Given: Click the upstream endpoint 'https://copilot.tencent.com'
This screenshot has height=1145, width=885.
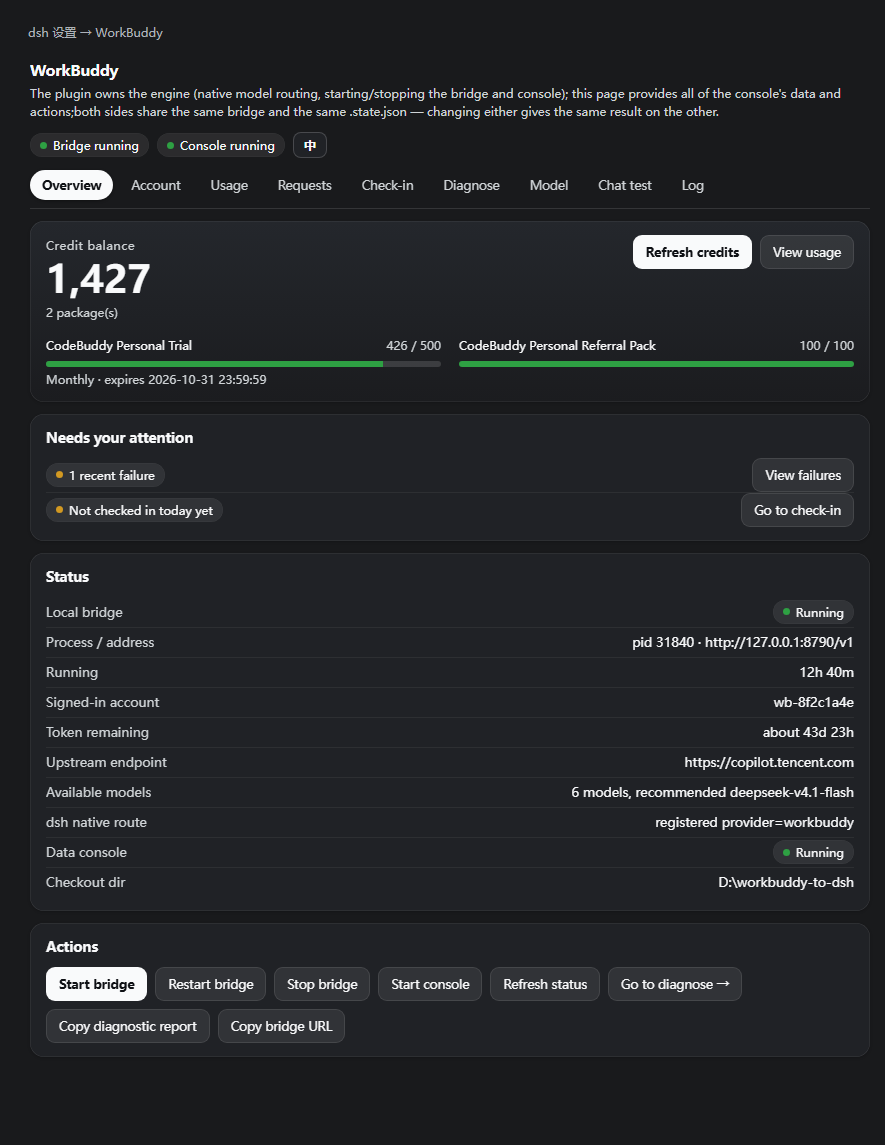Looking at the screenshot, I should pos(769,762).
